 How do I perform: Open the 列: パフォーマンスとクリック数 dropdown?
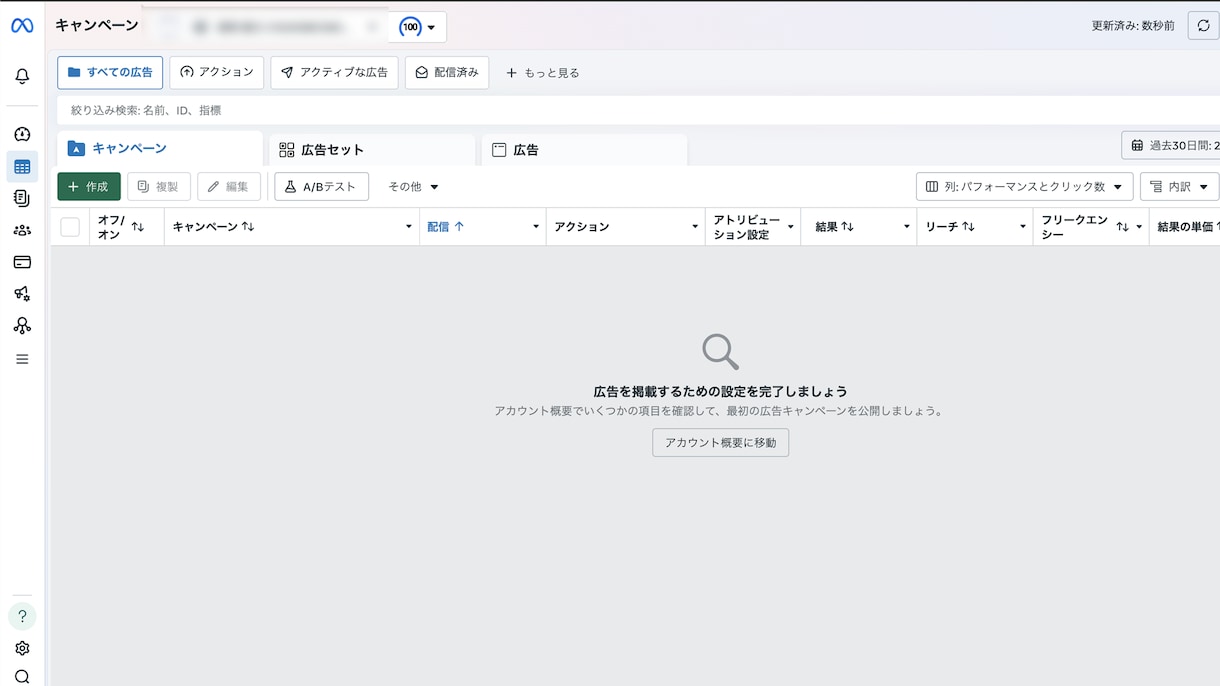(x=1024, y=187)
